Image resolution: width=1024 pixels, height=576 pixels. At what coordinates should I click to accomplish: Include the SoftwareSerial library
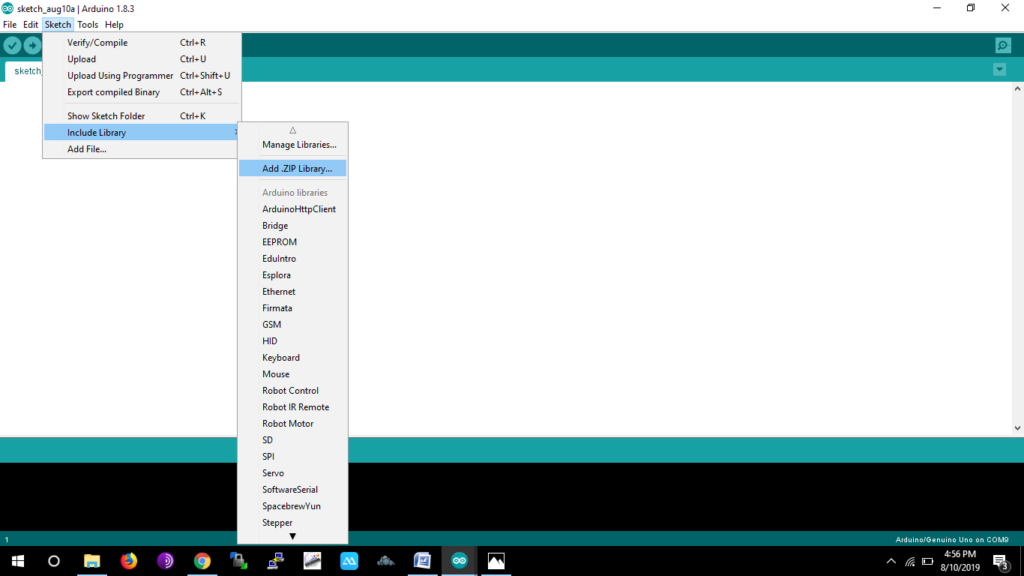(x=293, y=489)
